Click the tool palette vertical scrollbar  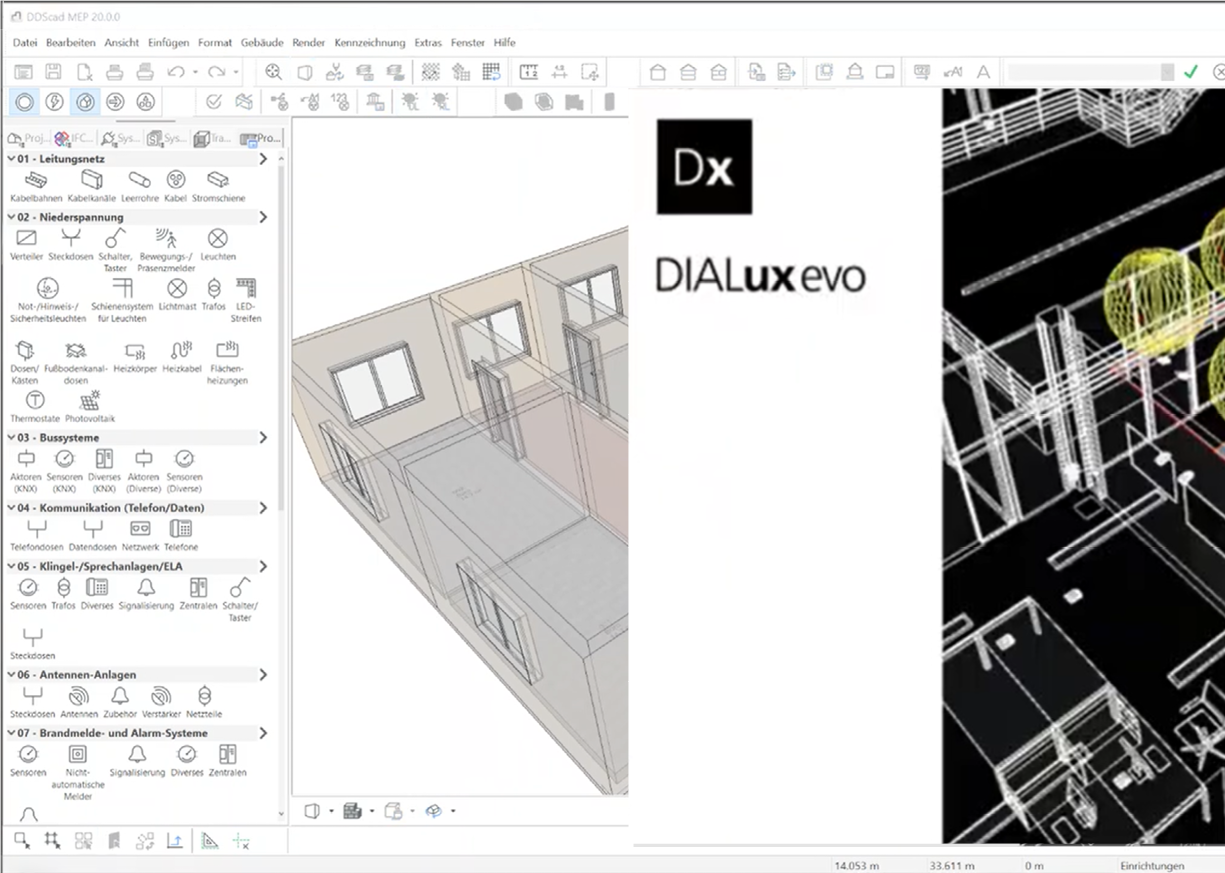(282, 340)
